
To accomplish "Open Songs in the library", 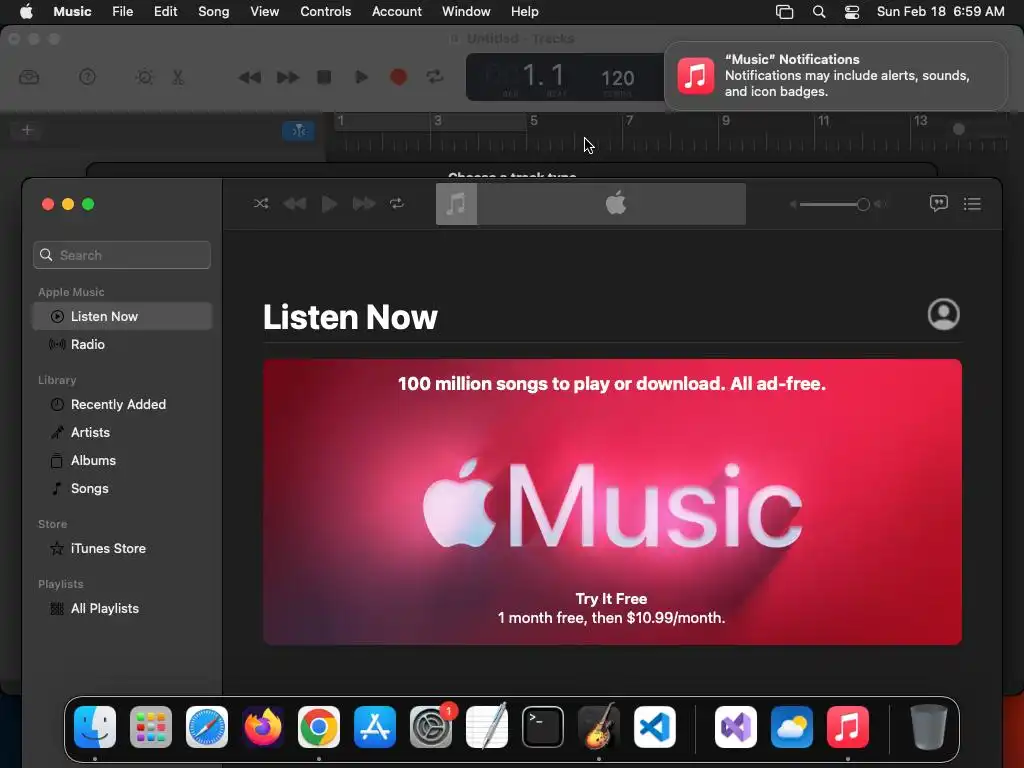I will coord(122,488).
